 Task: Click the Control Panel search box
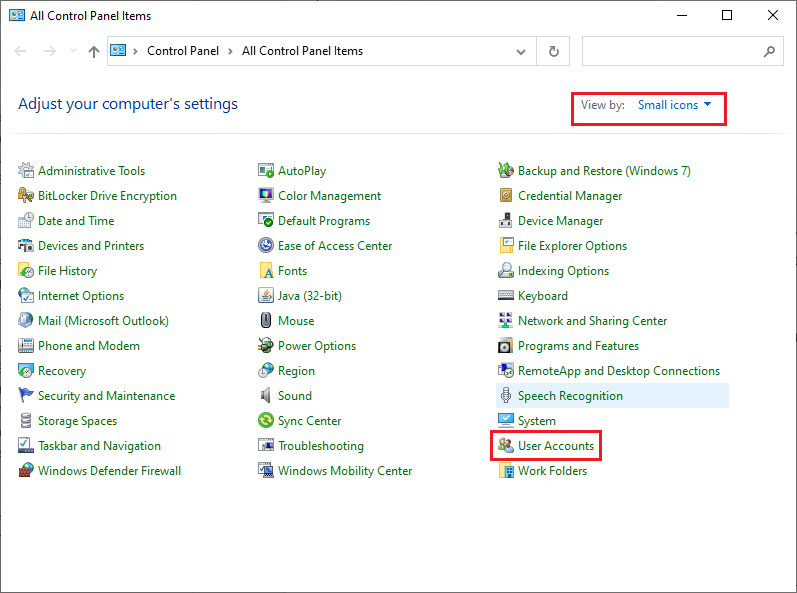tap(670, 51)
